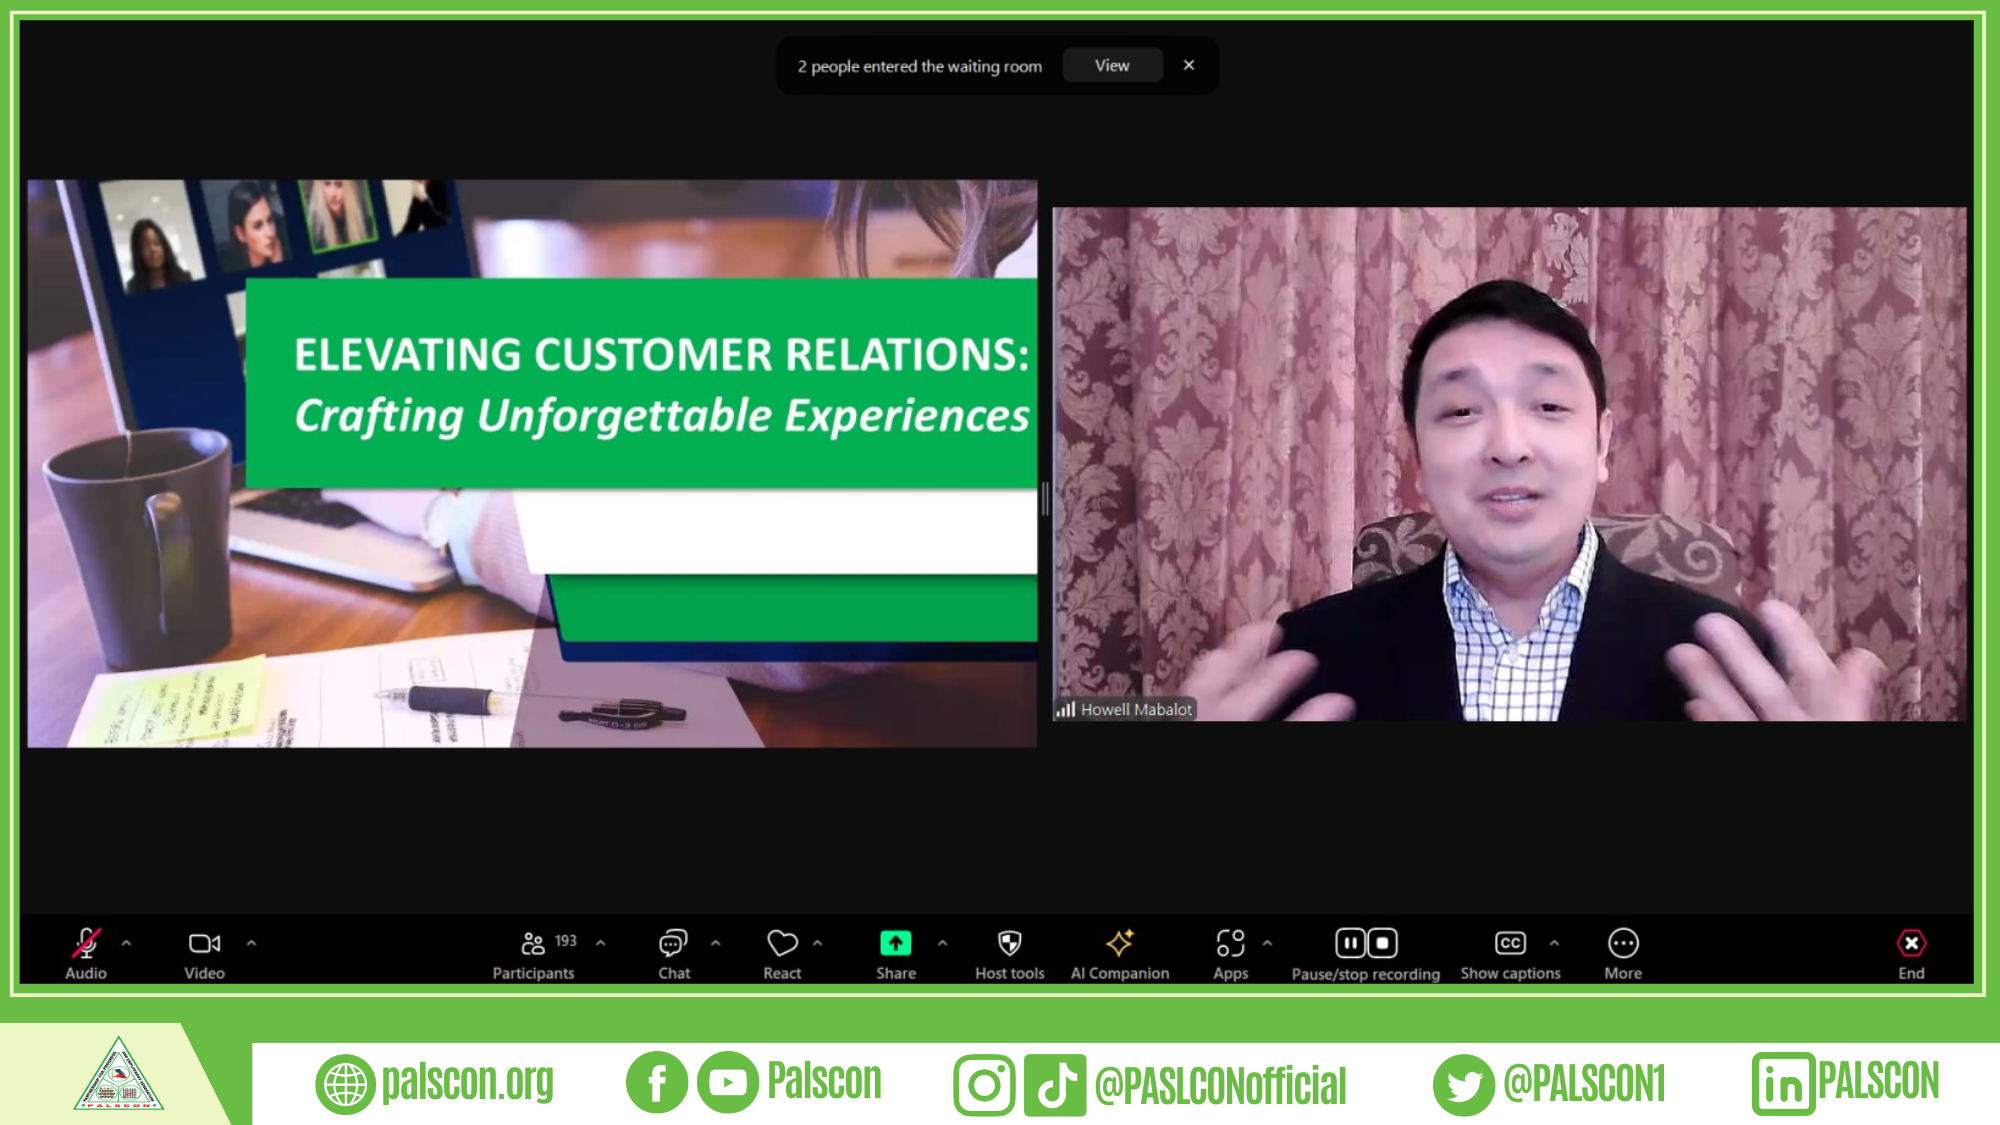This screenshot has height=1125, width=2000.
Task: Click the palscon.org text
Action: click(x=468, y=1083)
